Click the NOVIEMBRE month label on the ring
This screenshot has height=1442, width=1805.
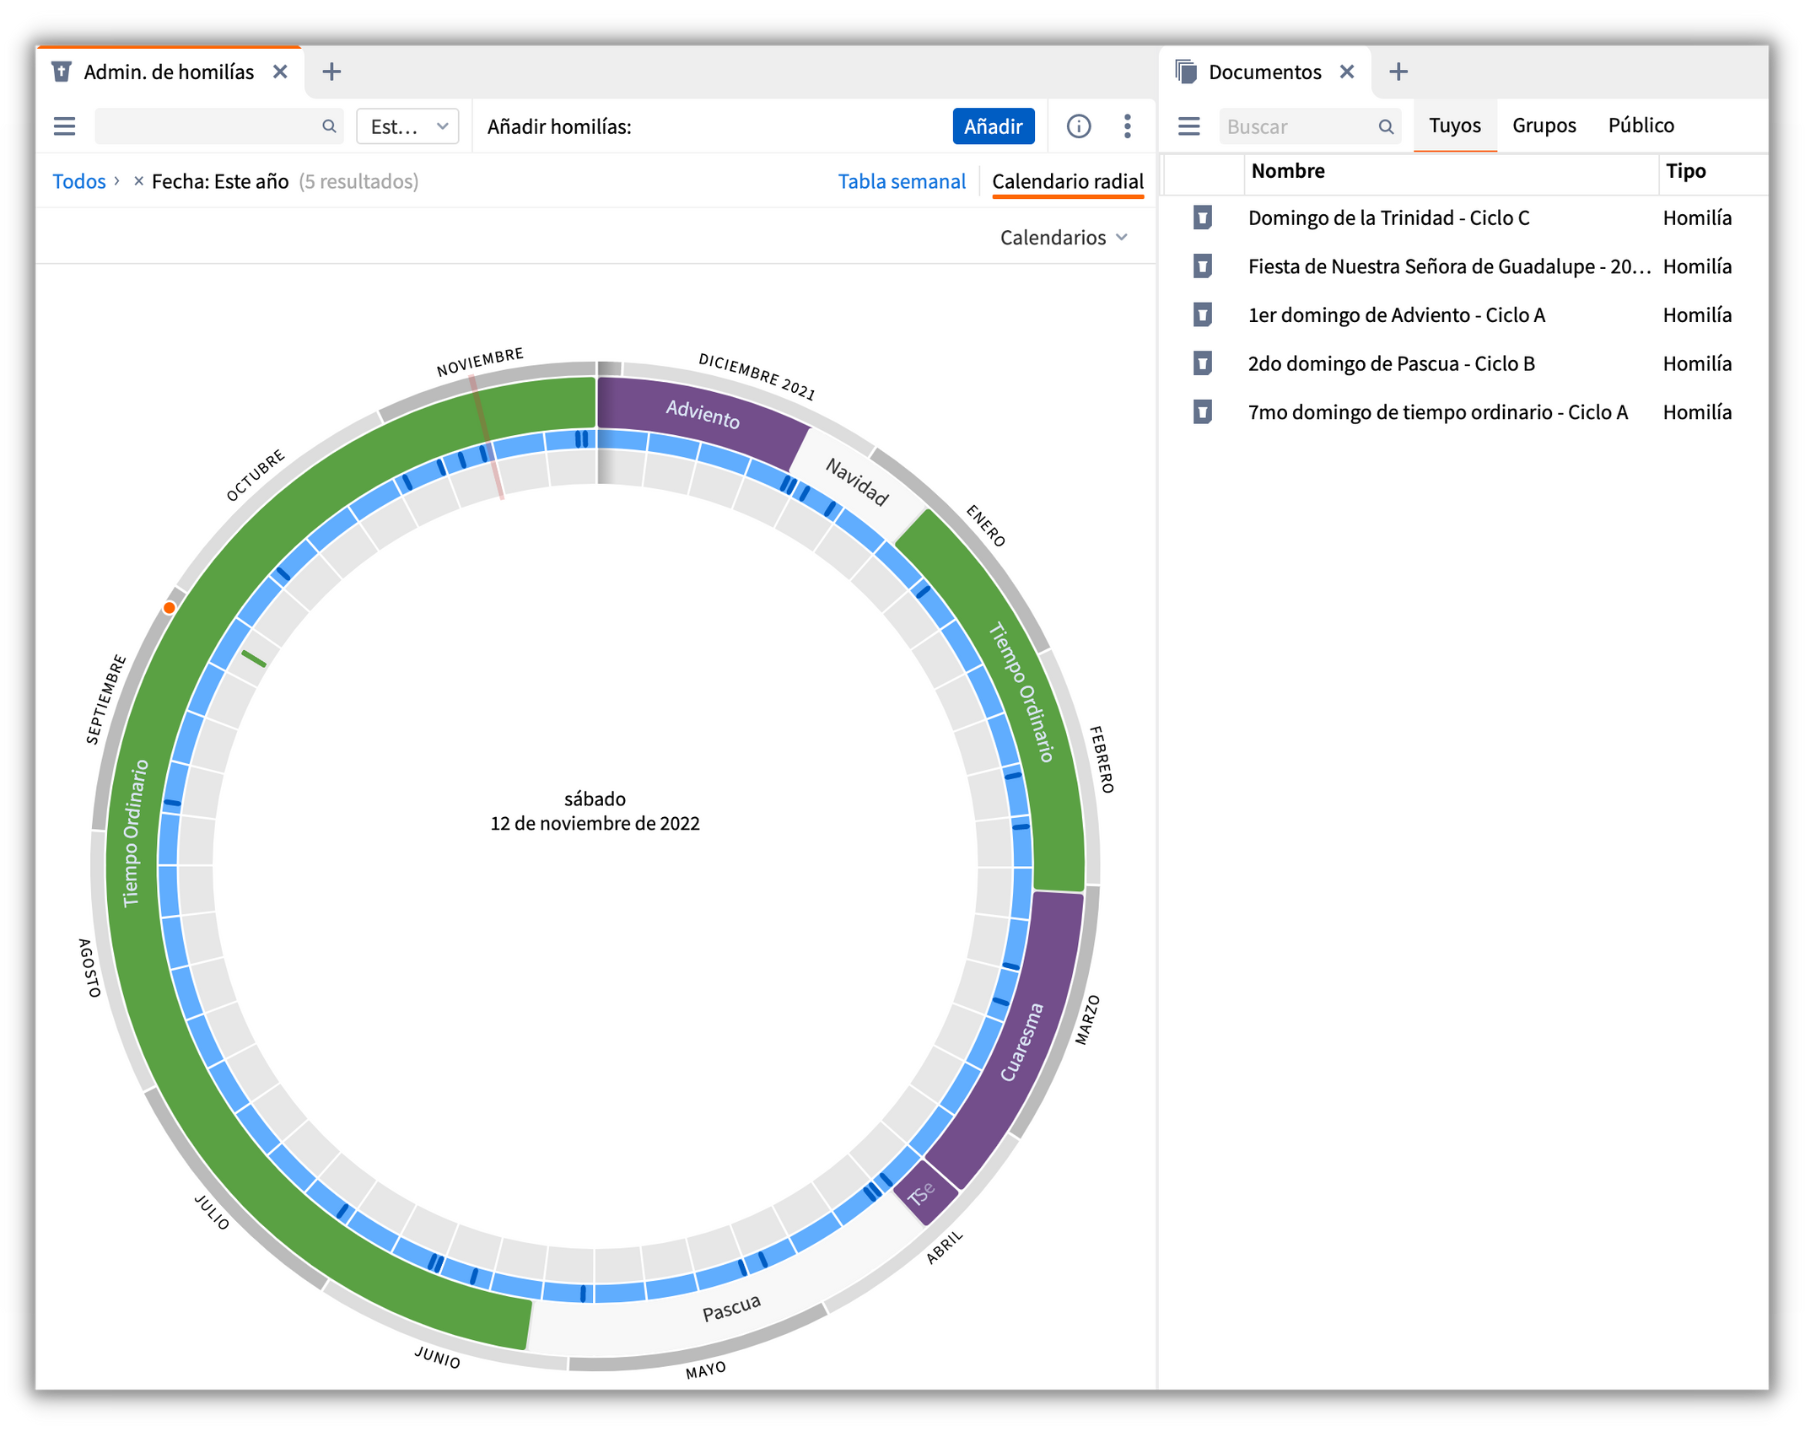click(480, 362)
